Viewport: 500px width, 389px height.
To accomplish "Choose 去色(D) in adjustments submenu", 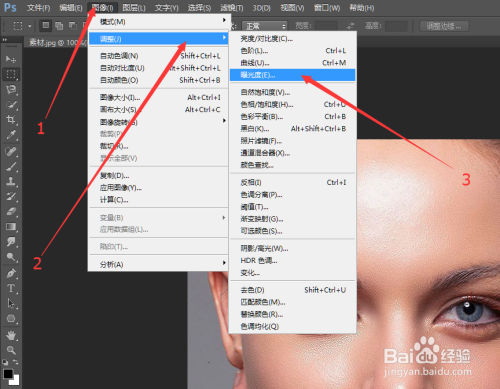I will tap(293, 290).
